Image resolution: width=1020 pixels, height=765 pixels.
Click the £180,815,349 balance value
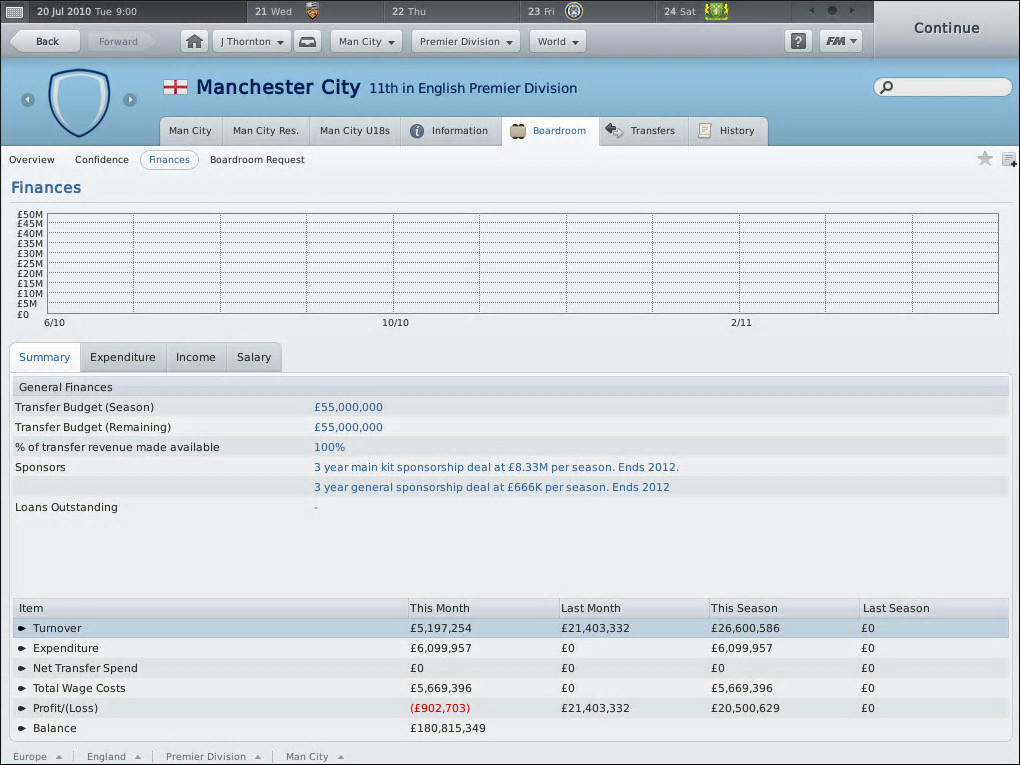click(448, 729)
